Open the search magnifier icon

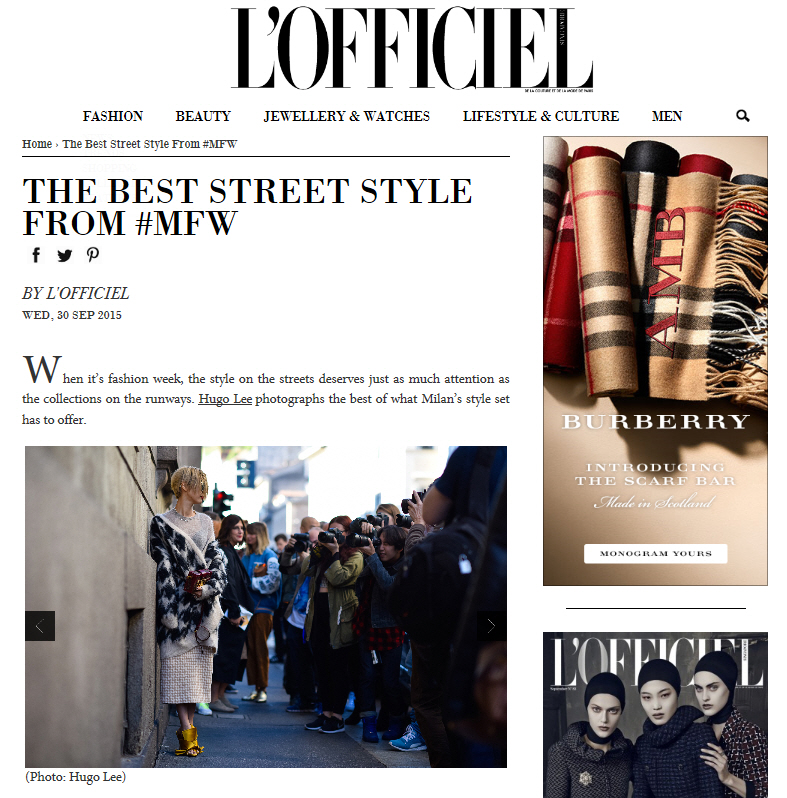(743, 116)
